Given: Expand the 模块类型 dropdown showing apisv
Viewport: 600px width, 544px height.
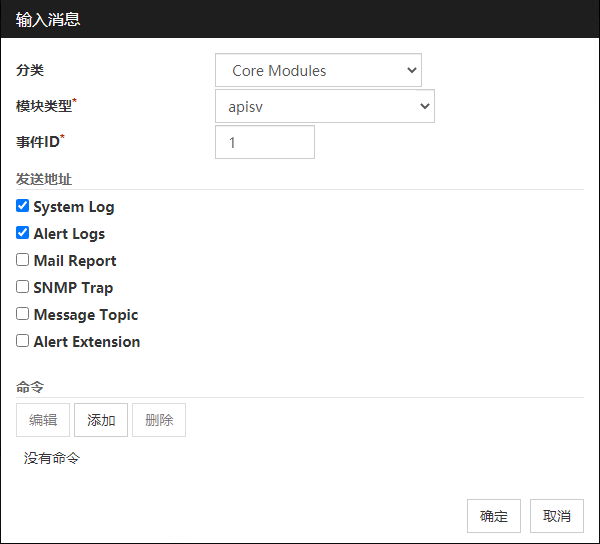Looking at the screenshot, I should point(324,106).
